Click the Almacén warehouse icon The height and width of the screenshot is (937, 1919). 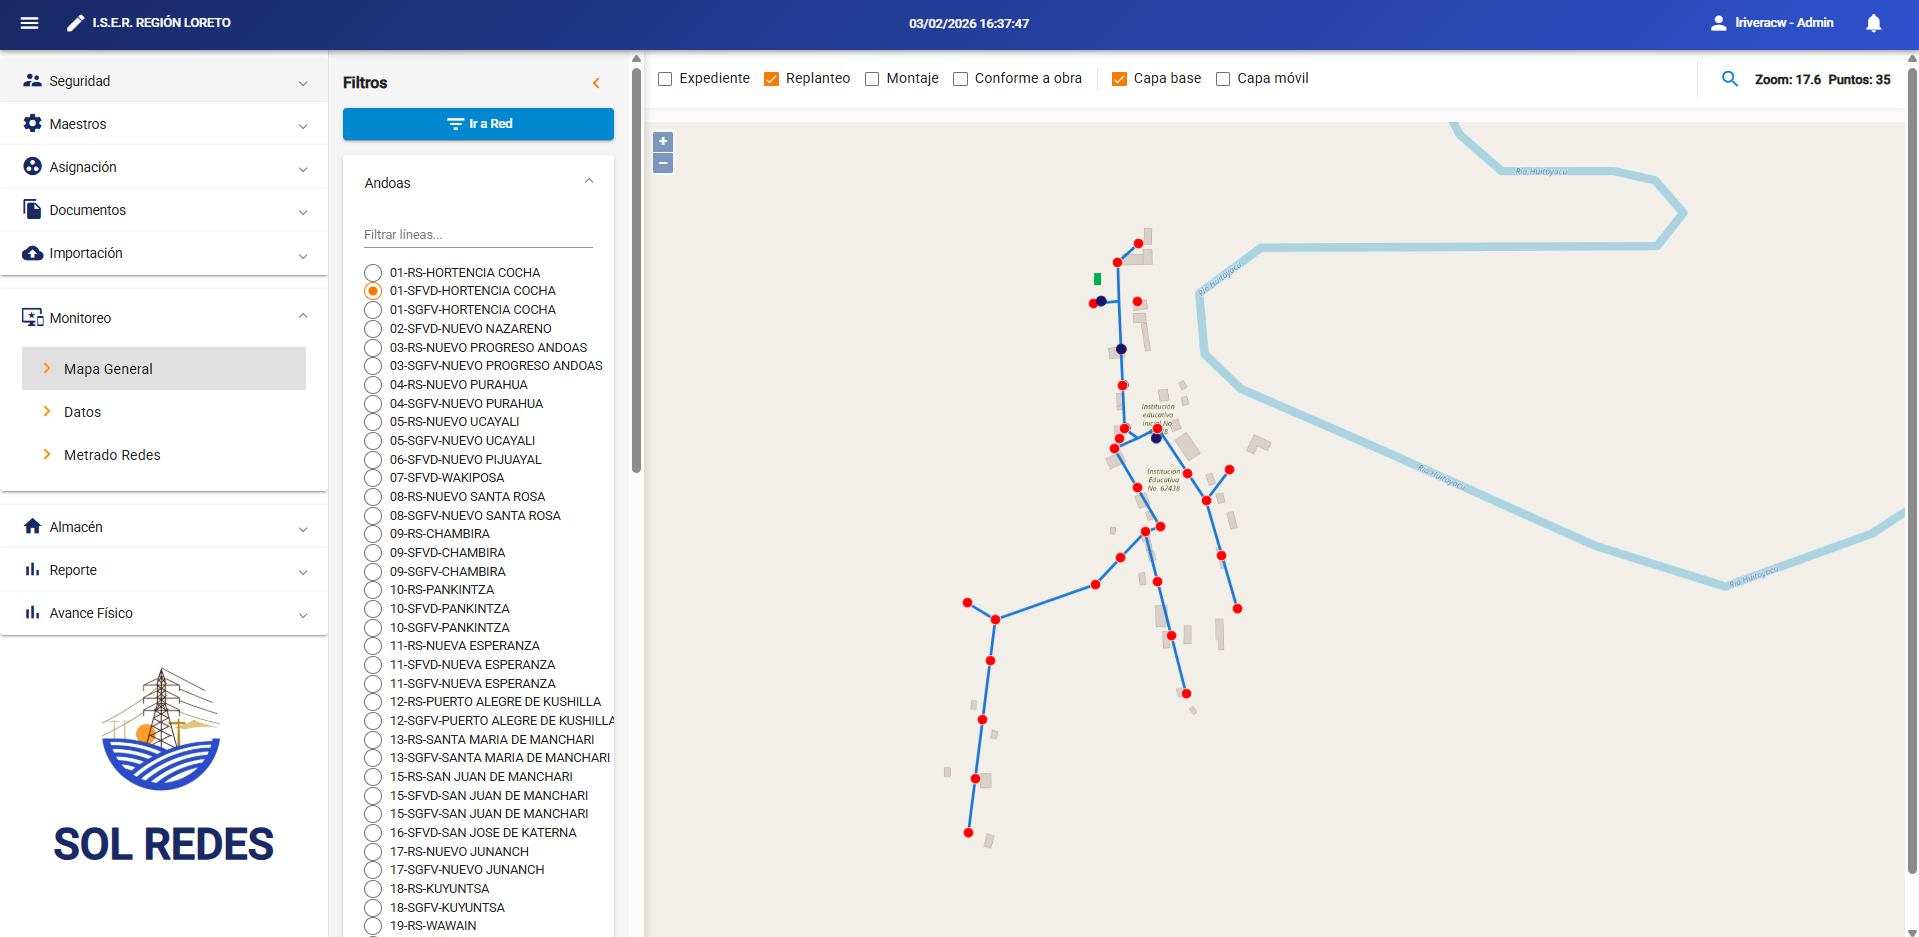tap(33, 526)
